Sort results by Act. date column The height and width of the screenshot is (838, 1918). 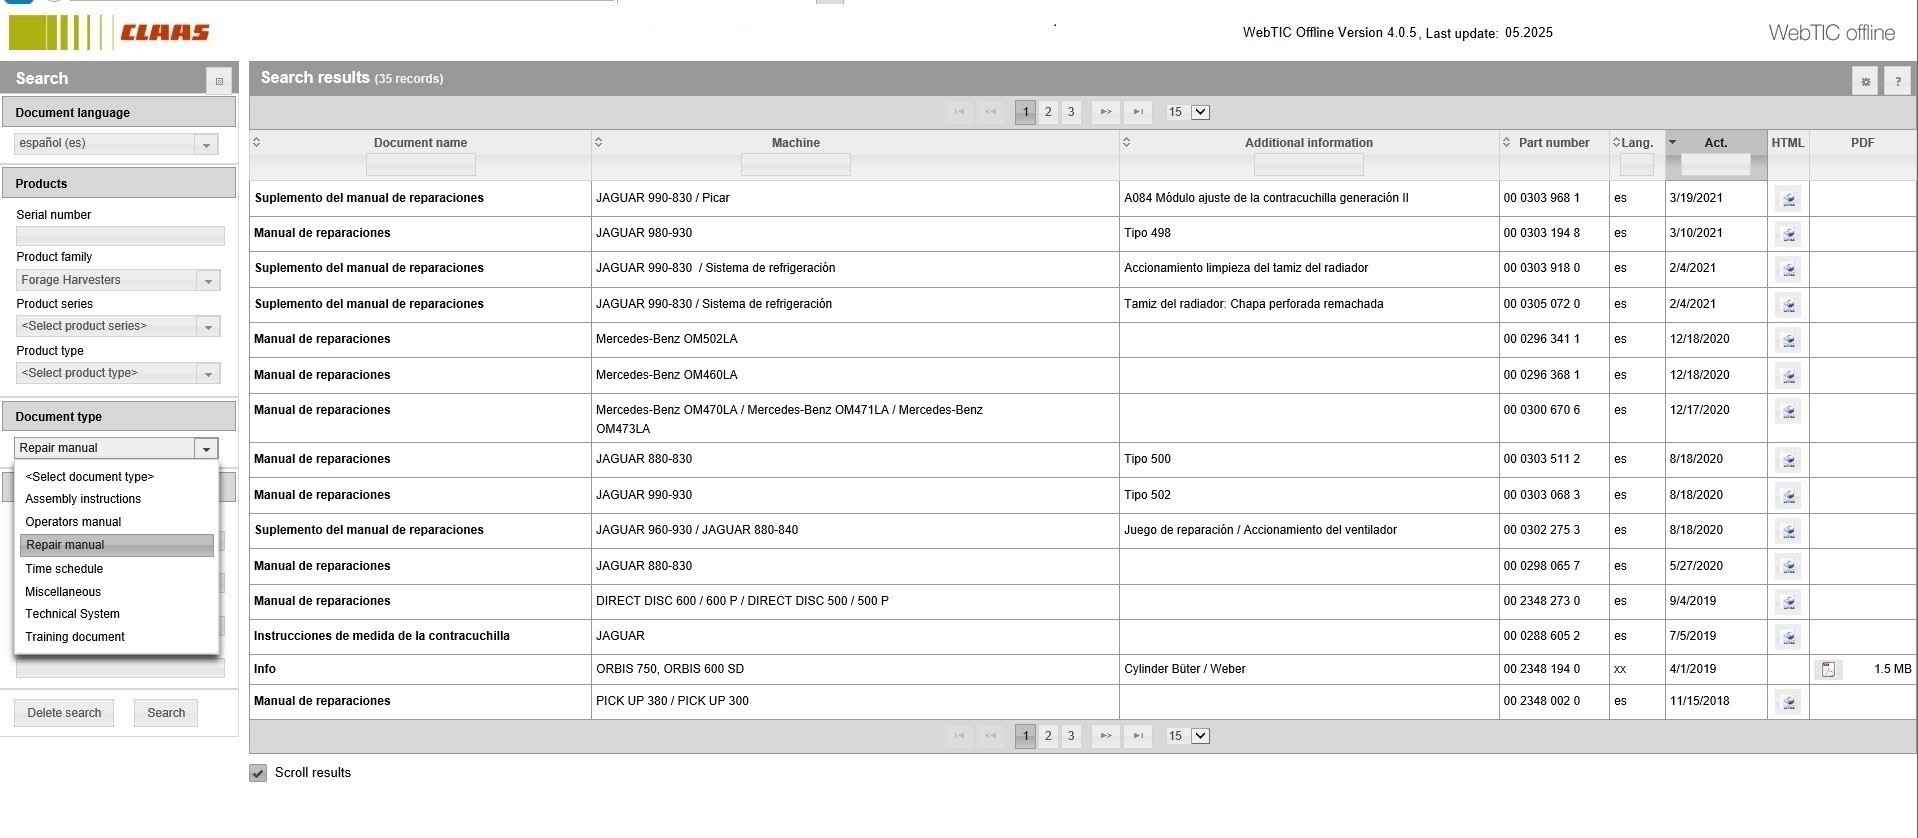click(x=1716, y=143)
